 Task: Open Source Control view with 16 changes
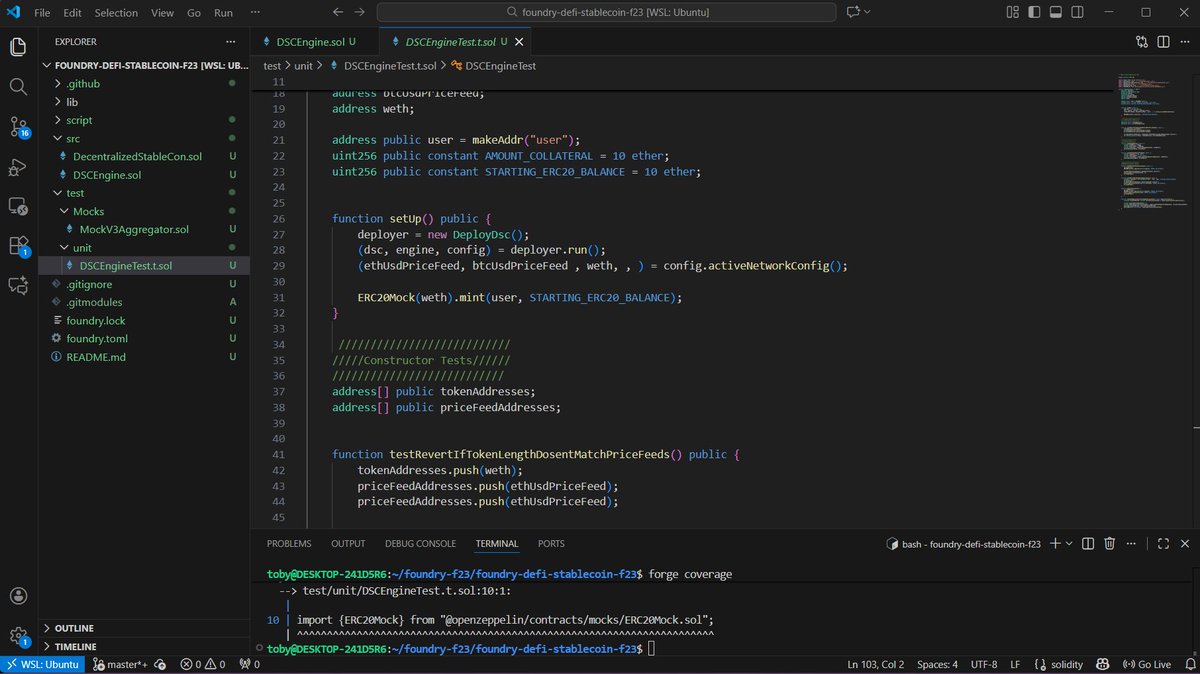tap(19, 127)
